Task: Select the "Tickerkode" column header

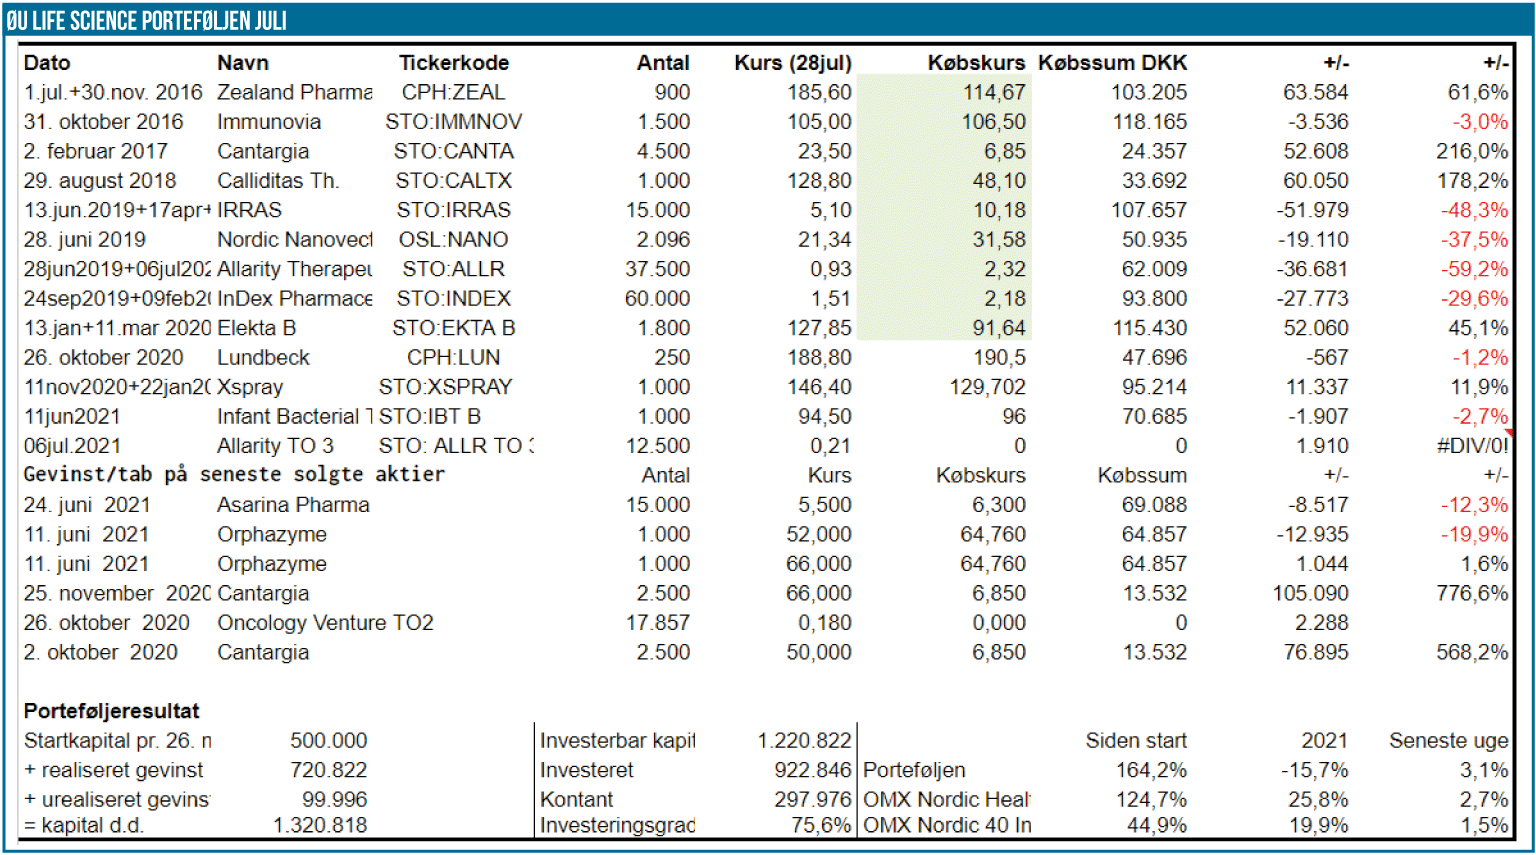Action: tap(453, 63)
